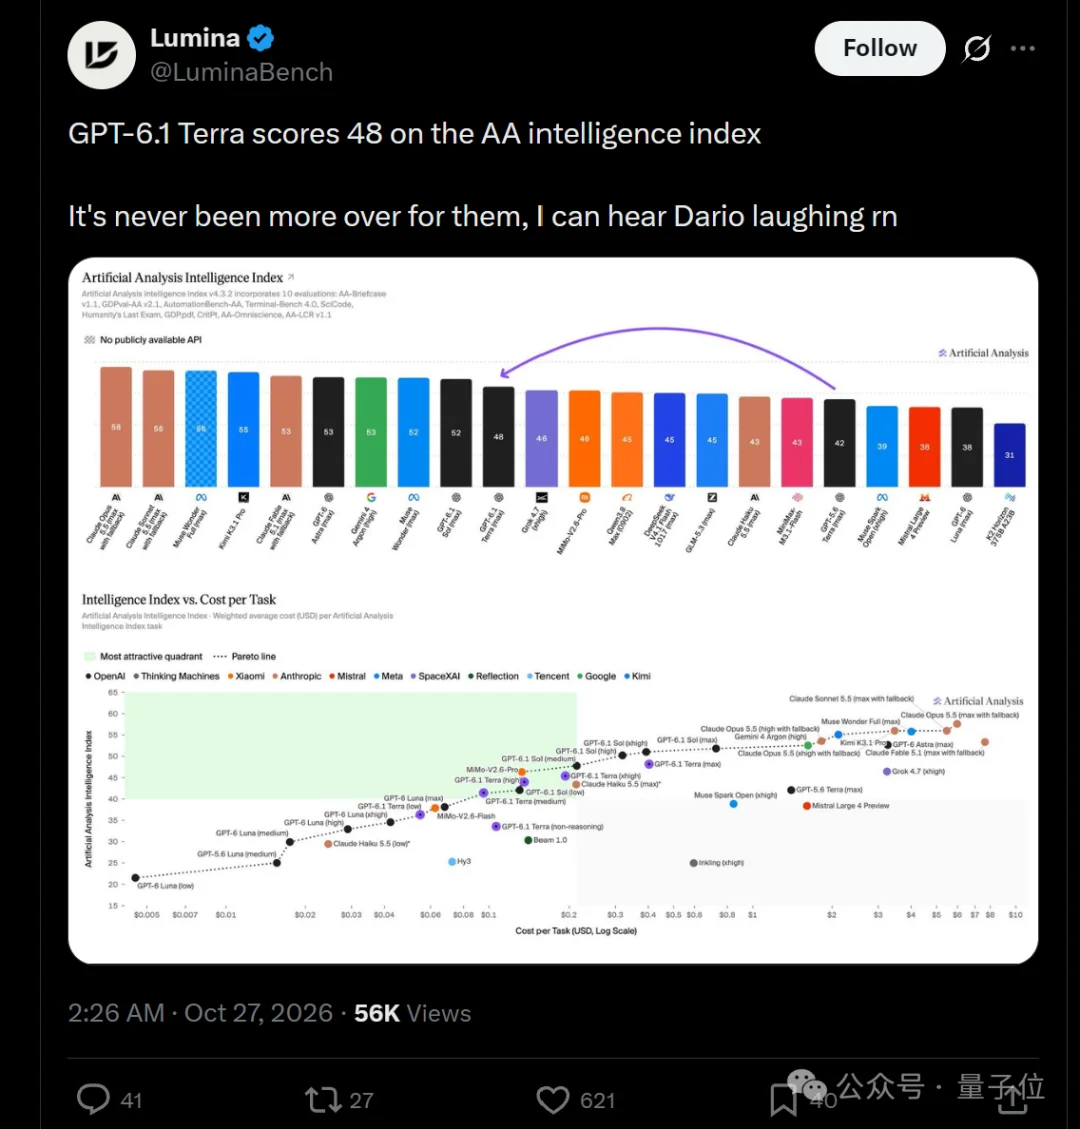Click the share upload icon
Screen dimensions: 1080x1129
click(x=1012, y=1098)
